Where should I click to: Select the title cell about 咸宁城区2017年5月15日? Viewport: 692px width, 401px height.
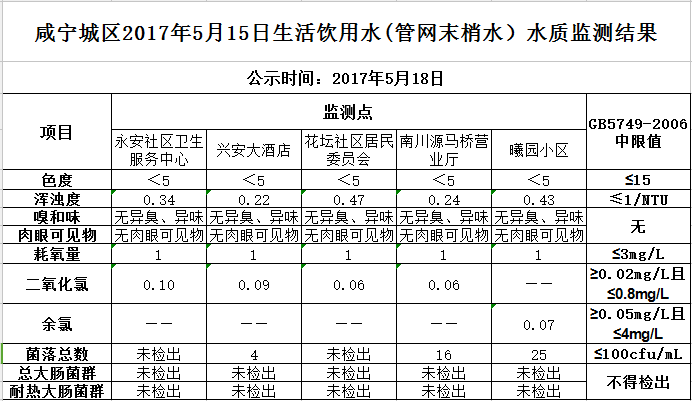point(346,32)
